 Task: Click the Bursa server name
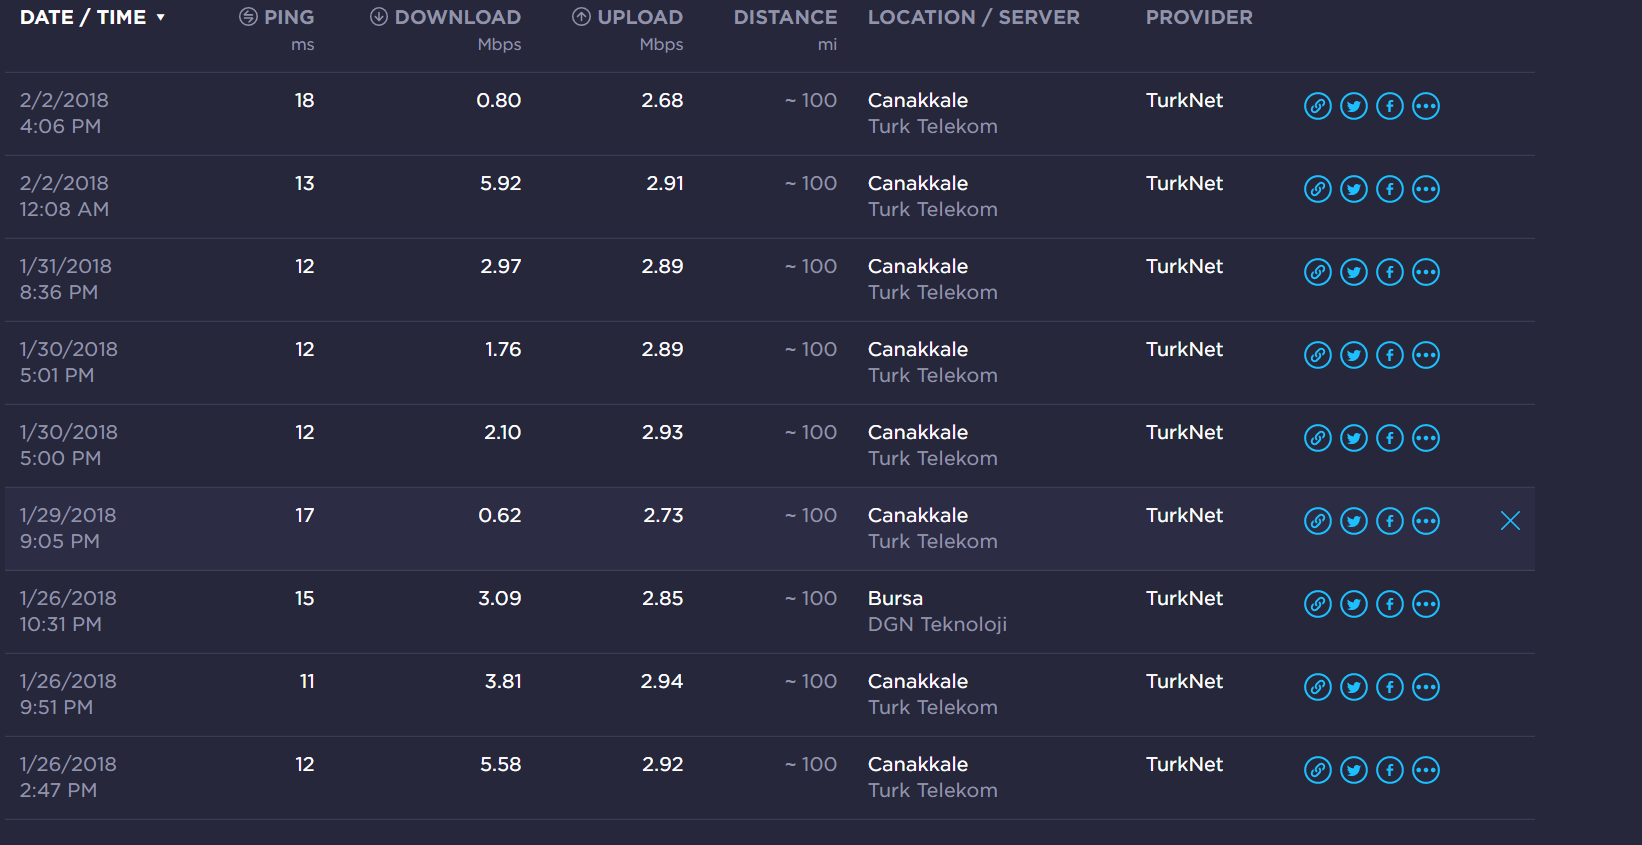click(x=895, y=598)
